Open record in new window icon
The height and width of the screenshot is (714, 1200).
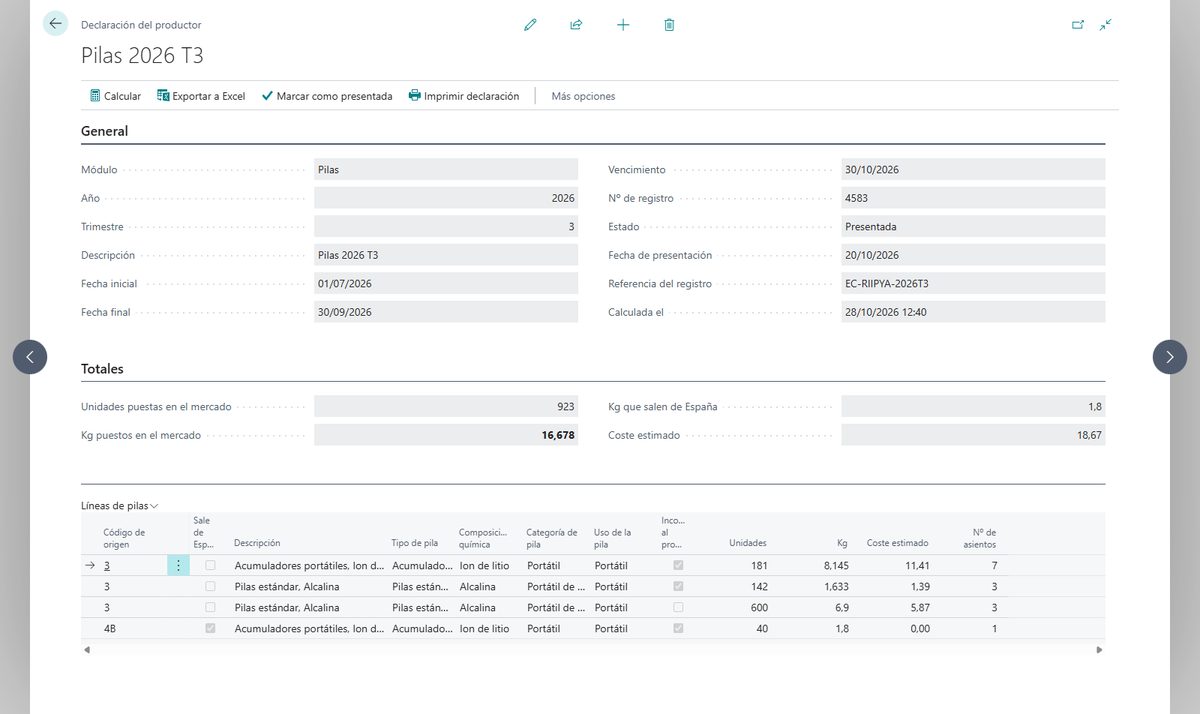1078,25
